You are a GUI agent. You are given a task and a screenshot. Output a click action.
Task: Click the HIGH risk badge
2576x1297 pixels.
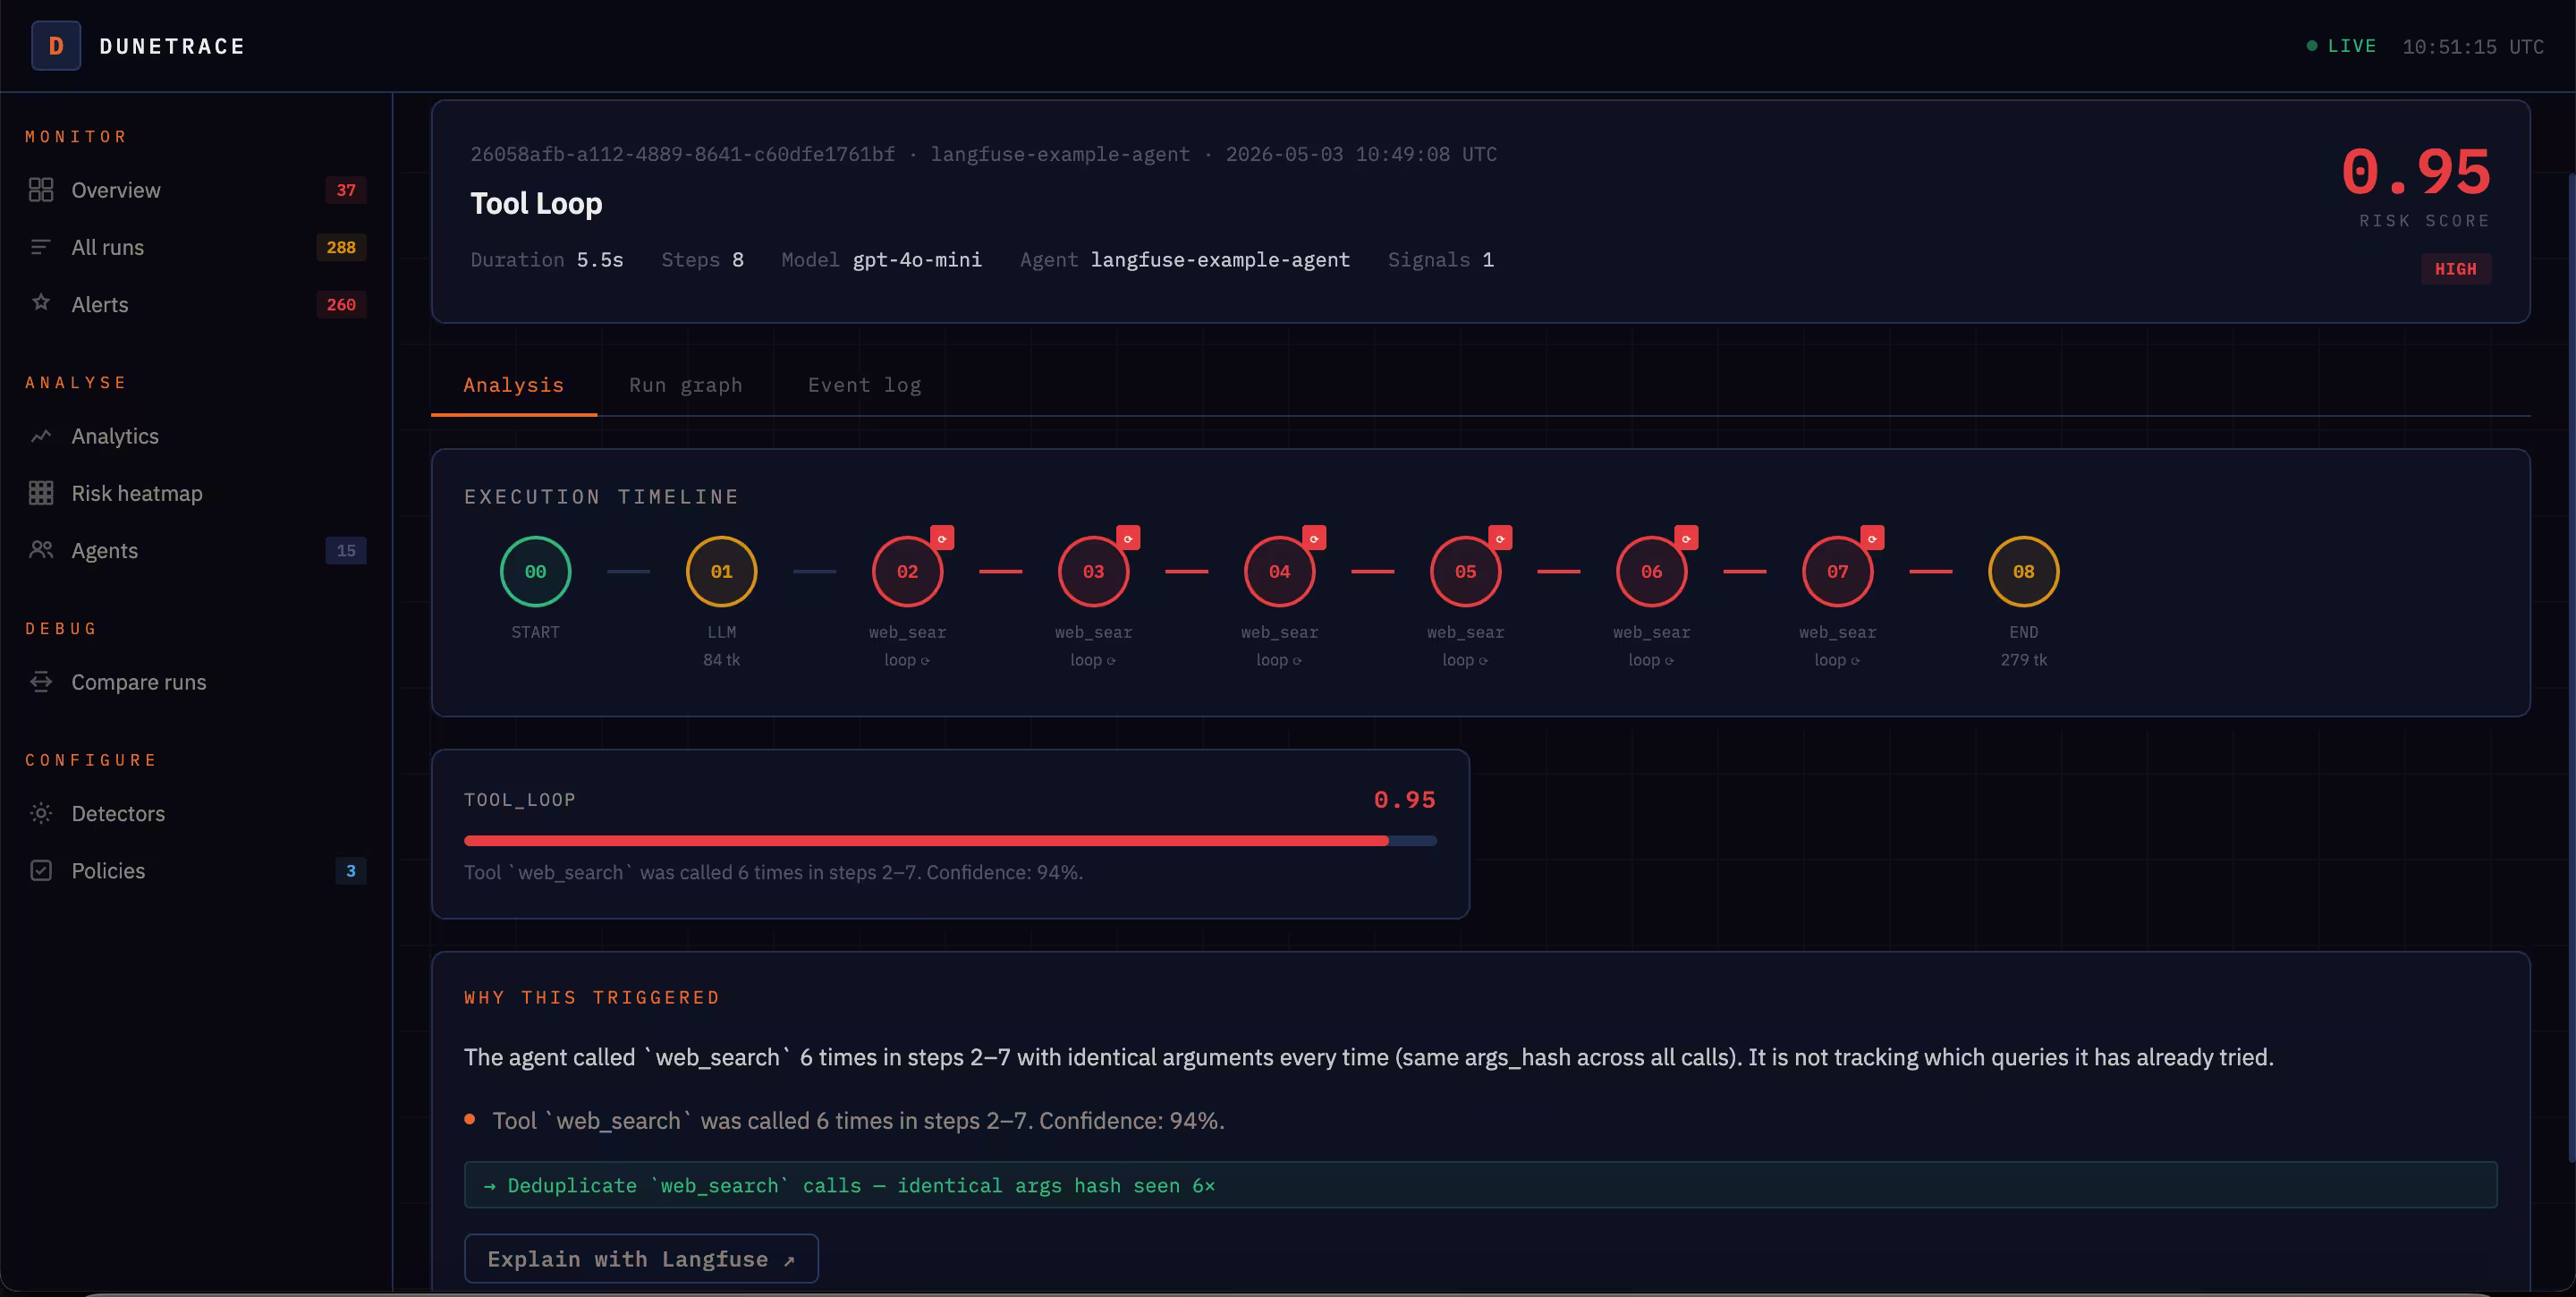(2456, 269)
